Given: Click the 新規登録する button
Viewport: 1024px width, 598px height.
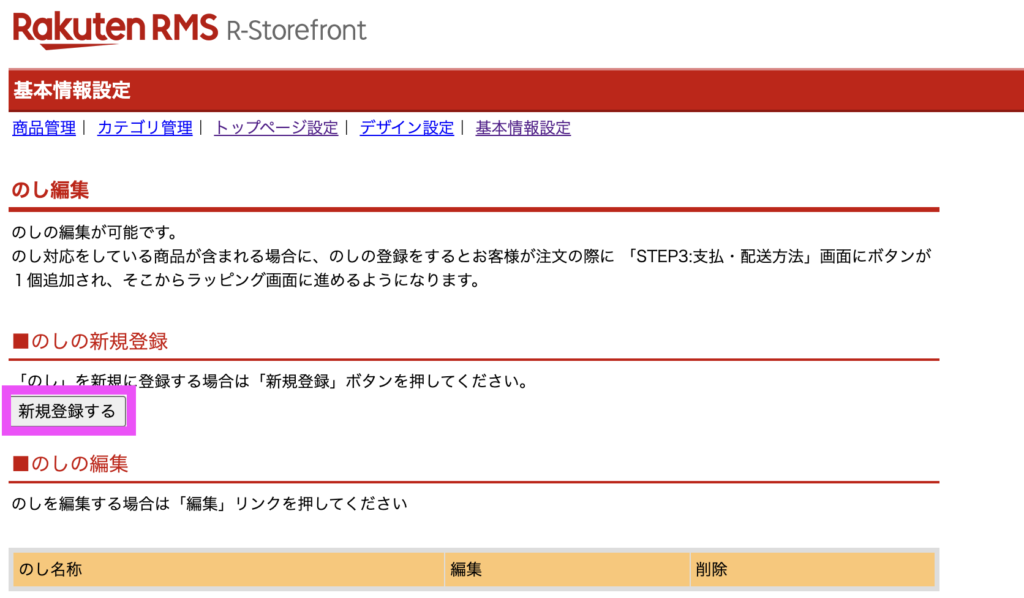Looking at the screenshot, I should pos(67,411).
